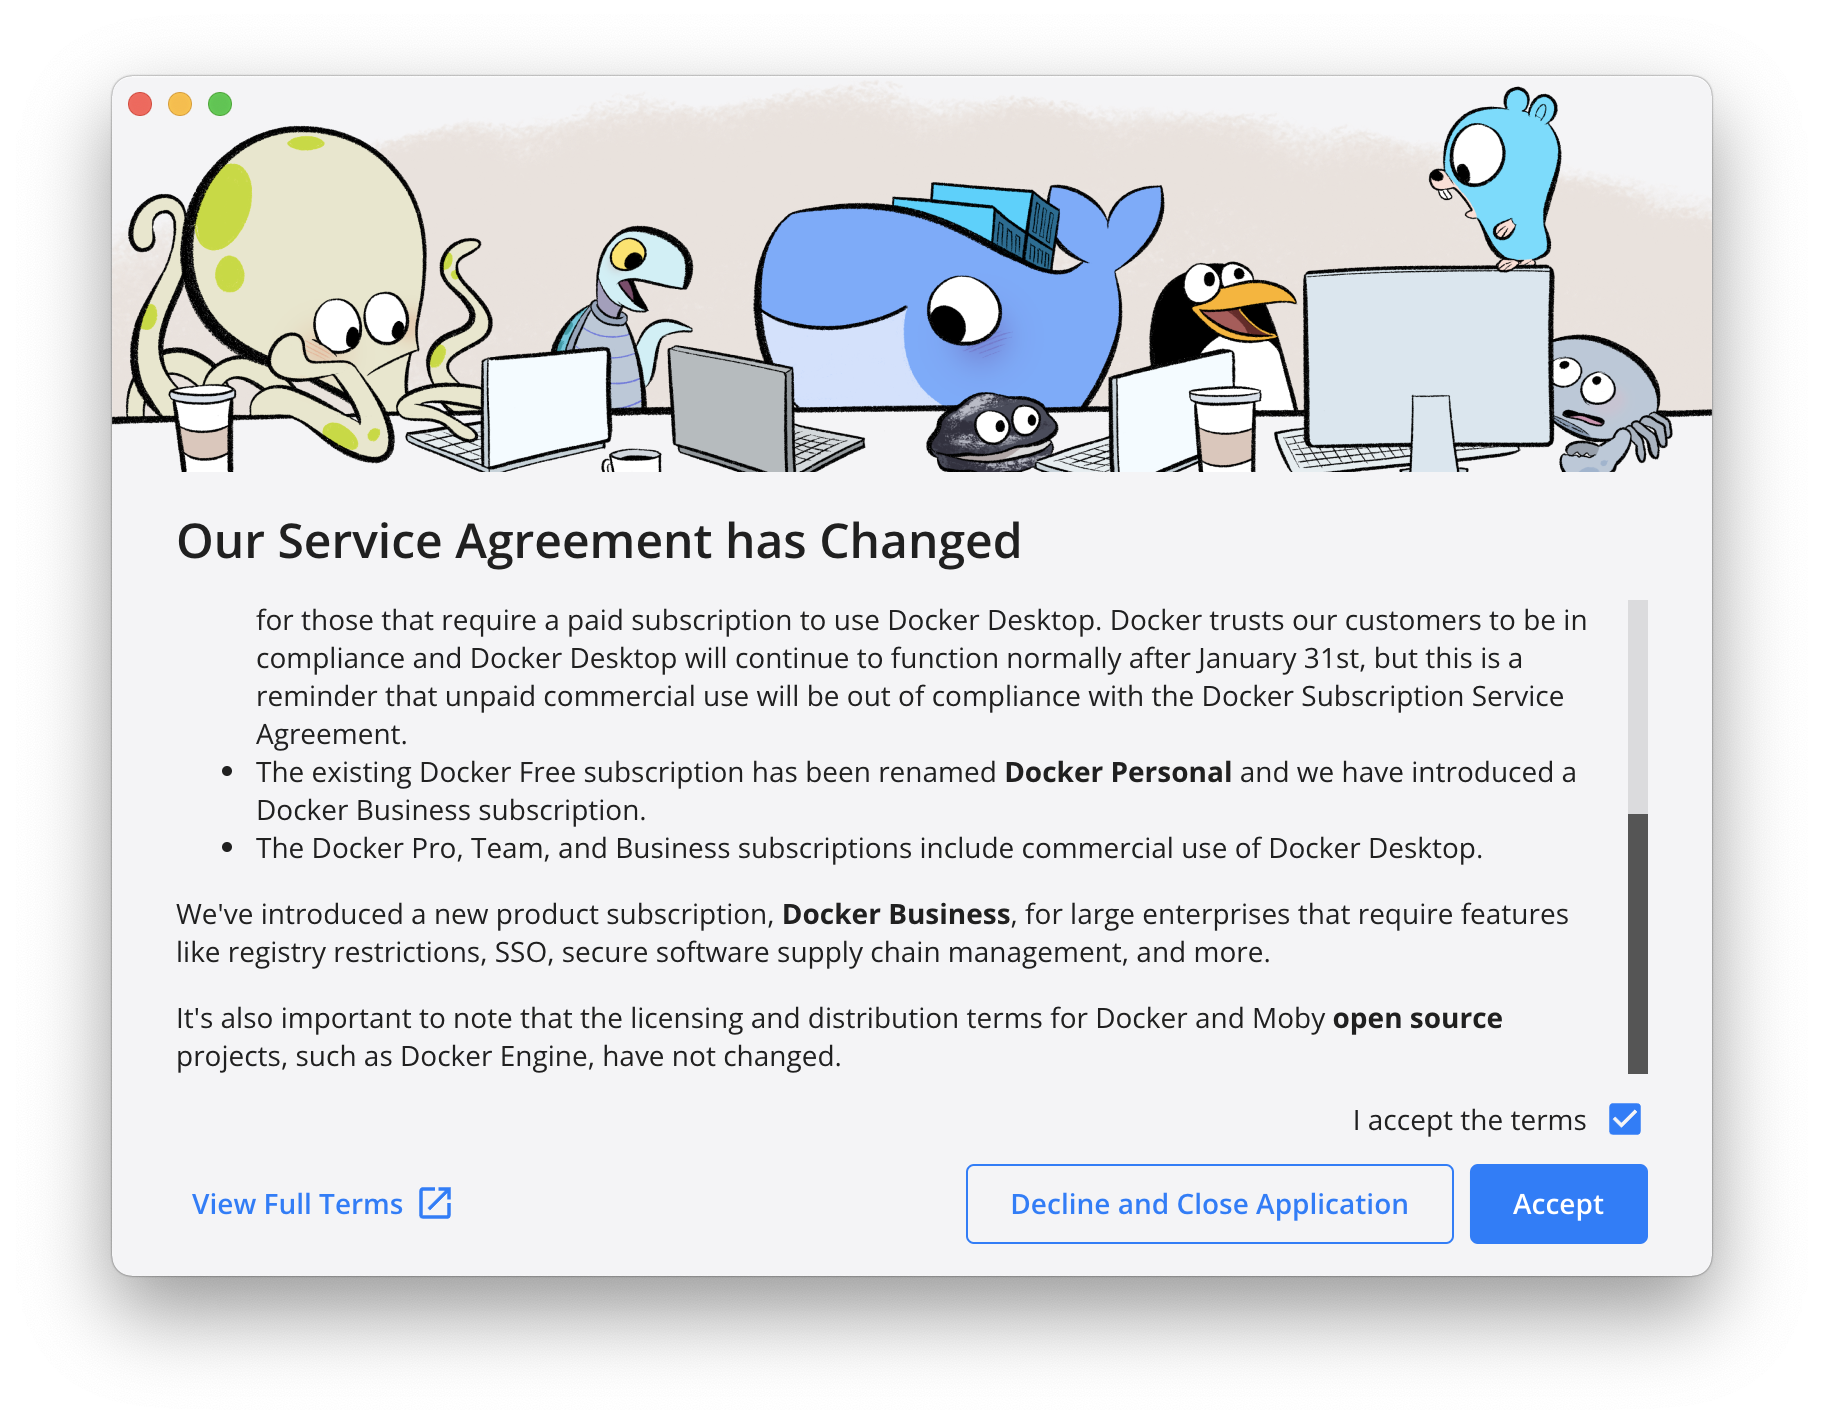Click the bold 'Docker Personal' text

pyautogui.click(x=1118, y=772)
